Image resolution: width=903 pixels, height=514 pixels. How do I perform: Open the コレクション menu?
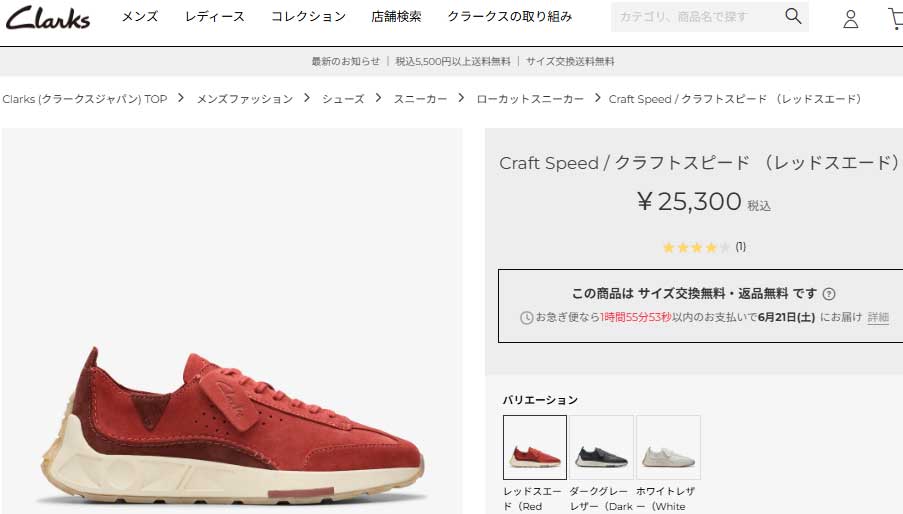click(x=308, y=17)
